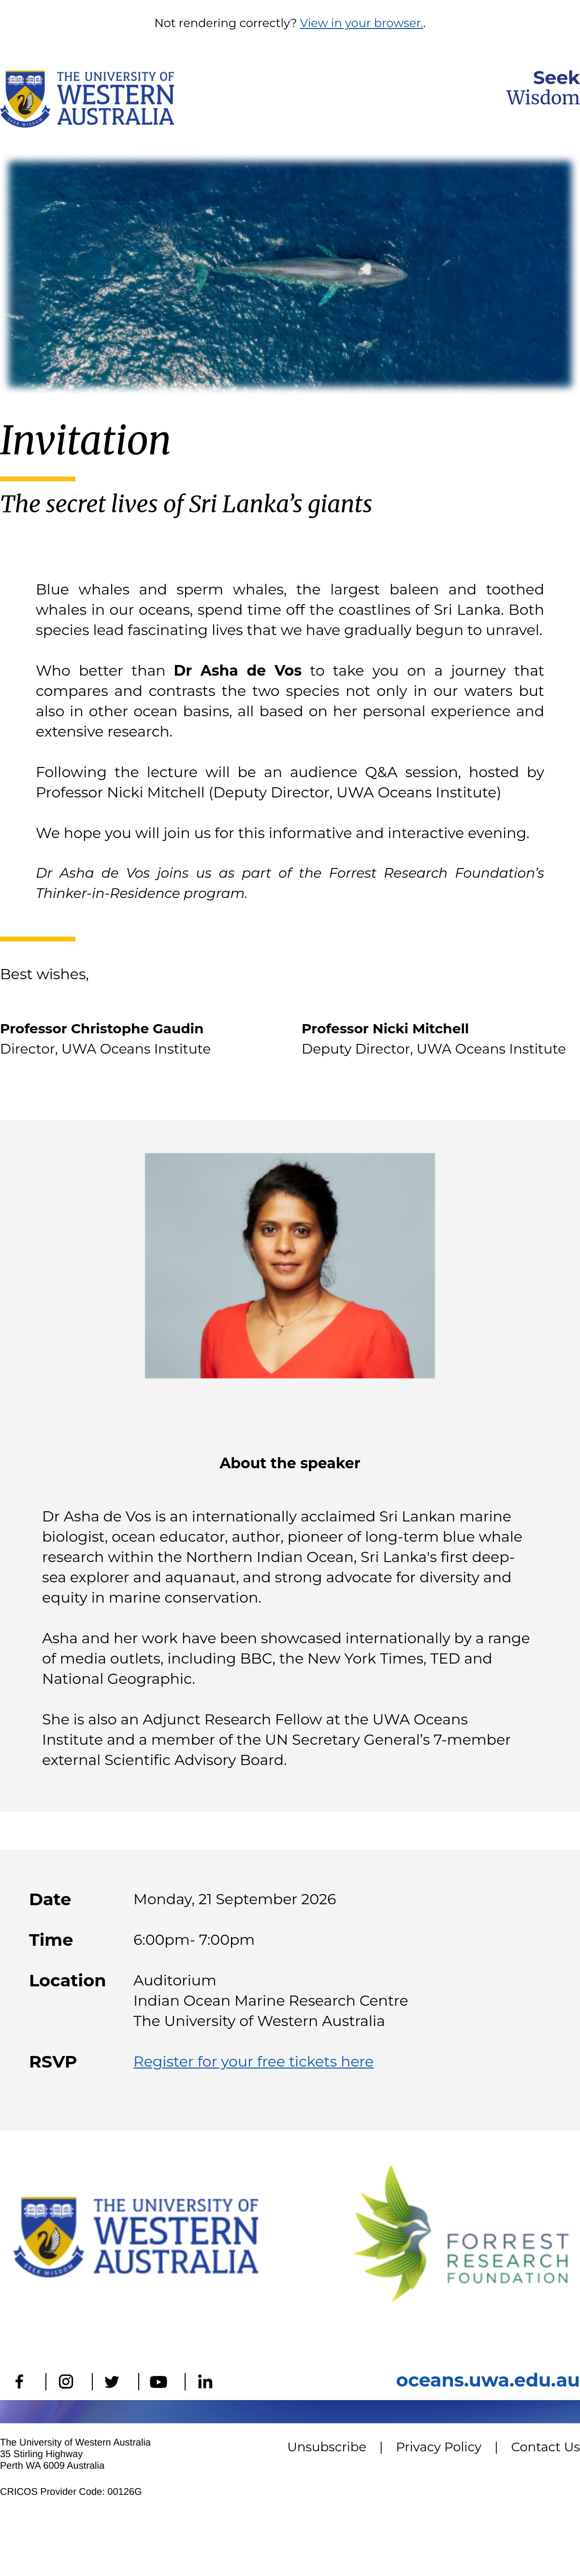This screenshot has width=580, height=2576.
Task: Open the Twitter bird icon
Action: 112,2381
